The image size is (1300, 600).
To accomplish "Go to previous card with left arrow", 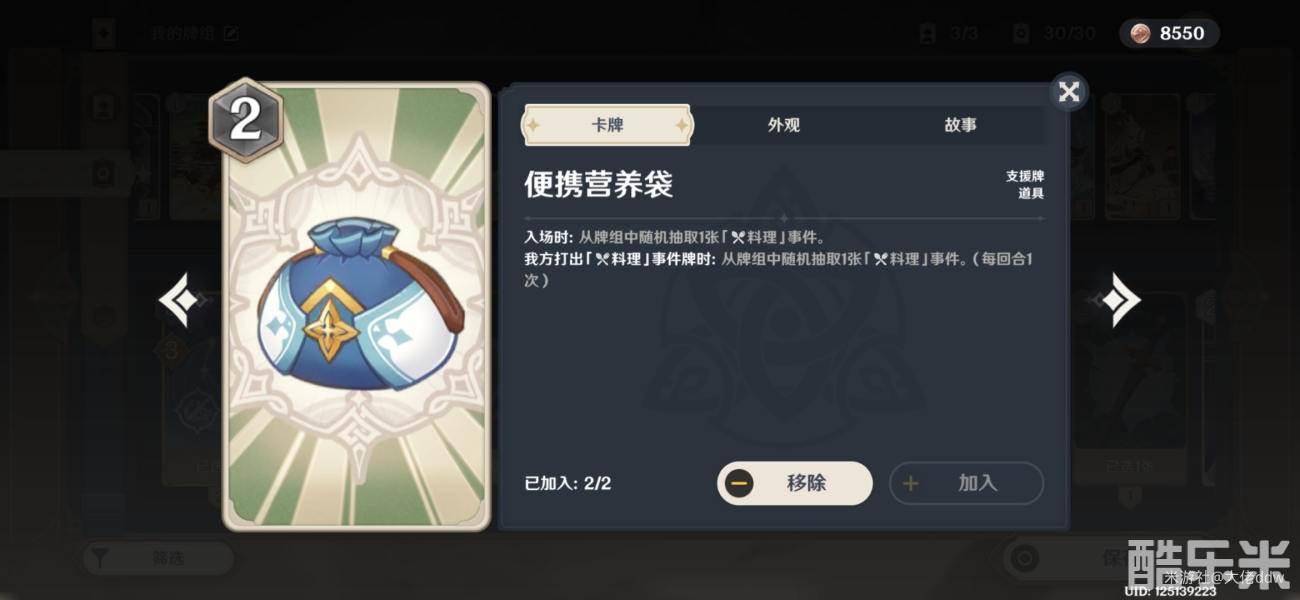I will [180, 300].
